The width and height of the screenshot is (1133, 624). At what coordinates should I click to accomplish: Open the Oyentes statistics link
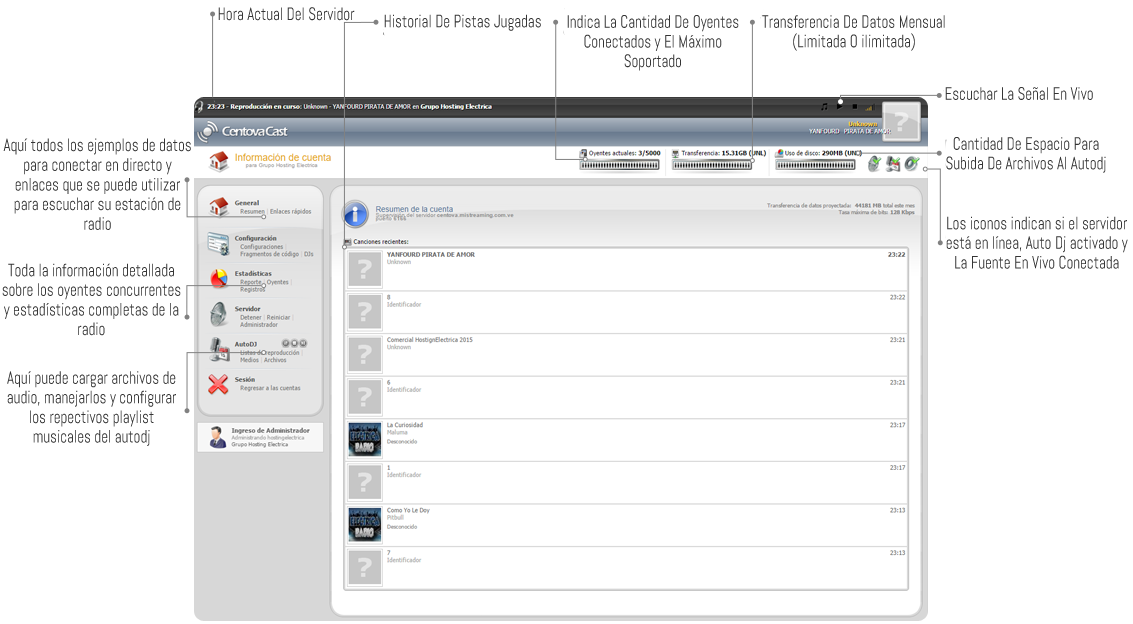coord(277,282)
